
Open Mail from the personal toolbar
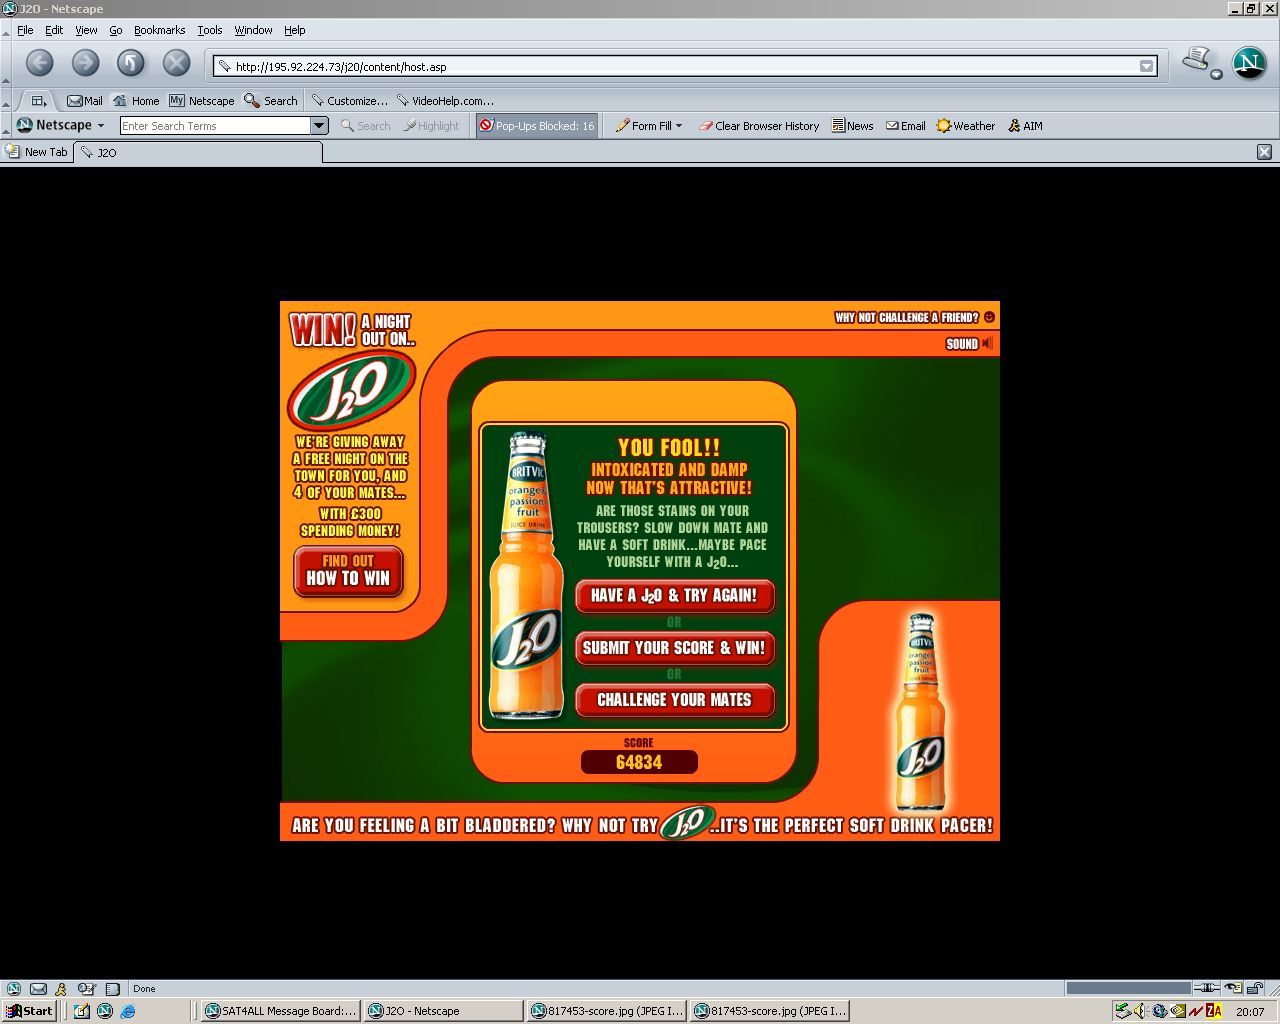85,100
